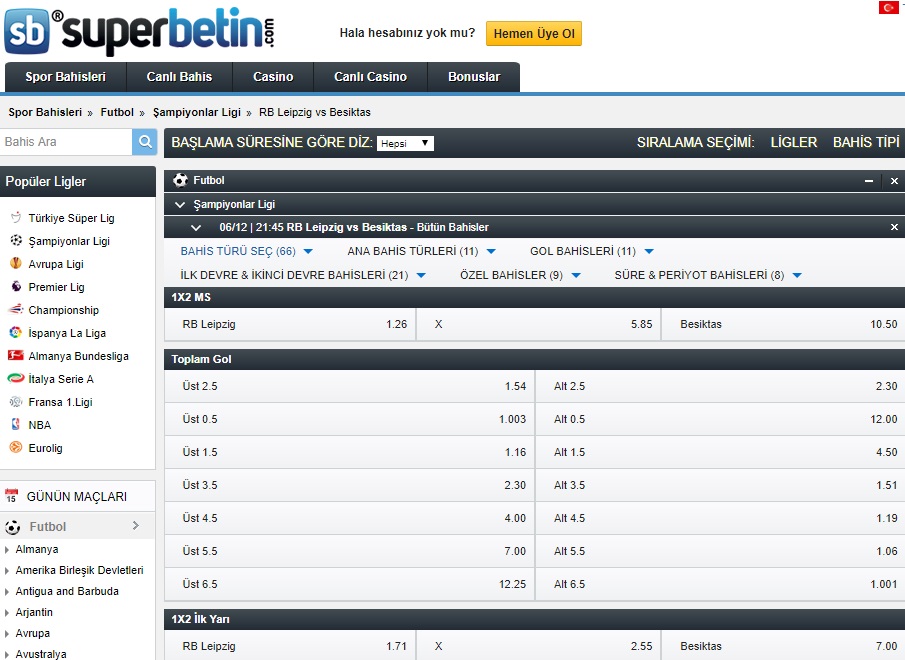Image resolution: width=905 pixels, height=660 pixels.
Task: Click the superbetin logo
Action: point(139,31)
